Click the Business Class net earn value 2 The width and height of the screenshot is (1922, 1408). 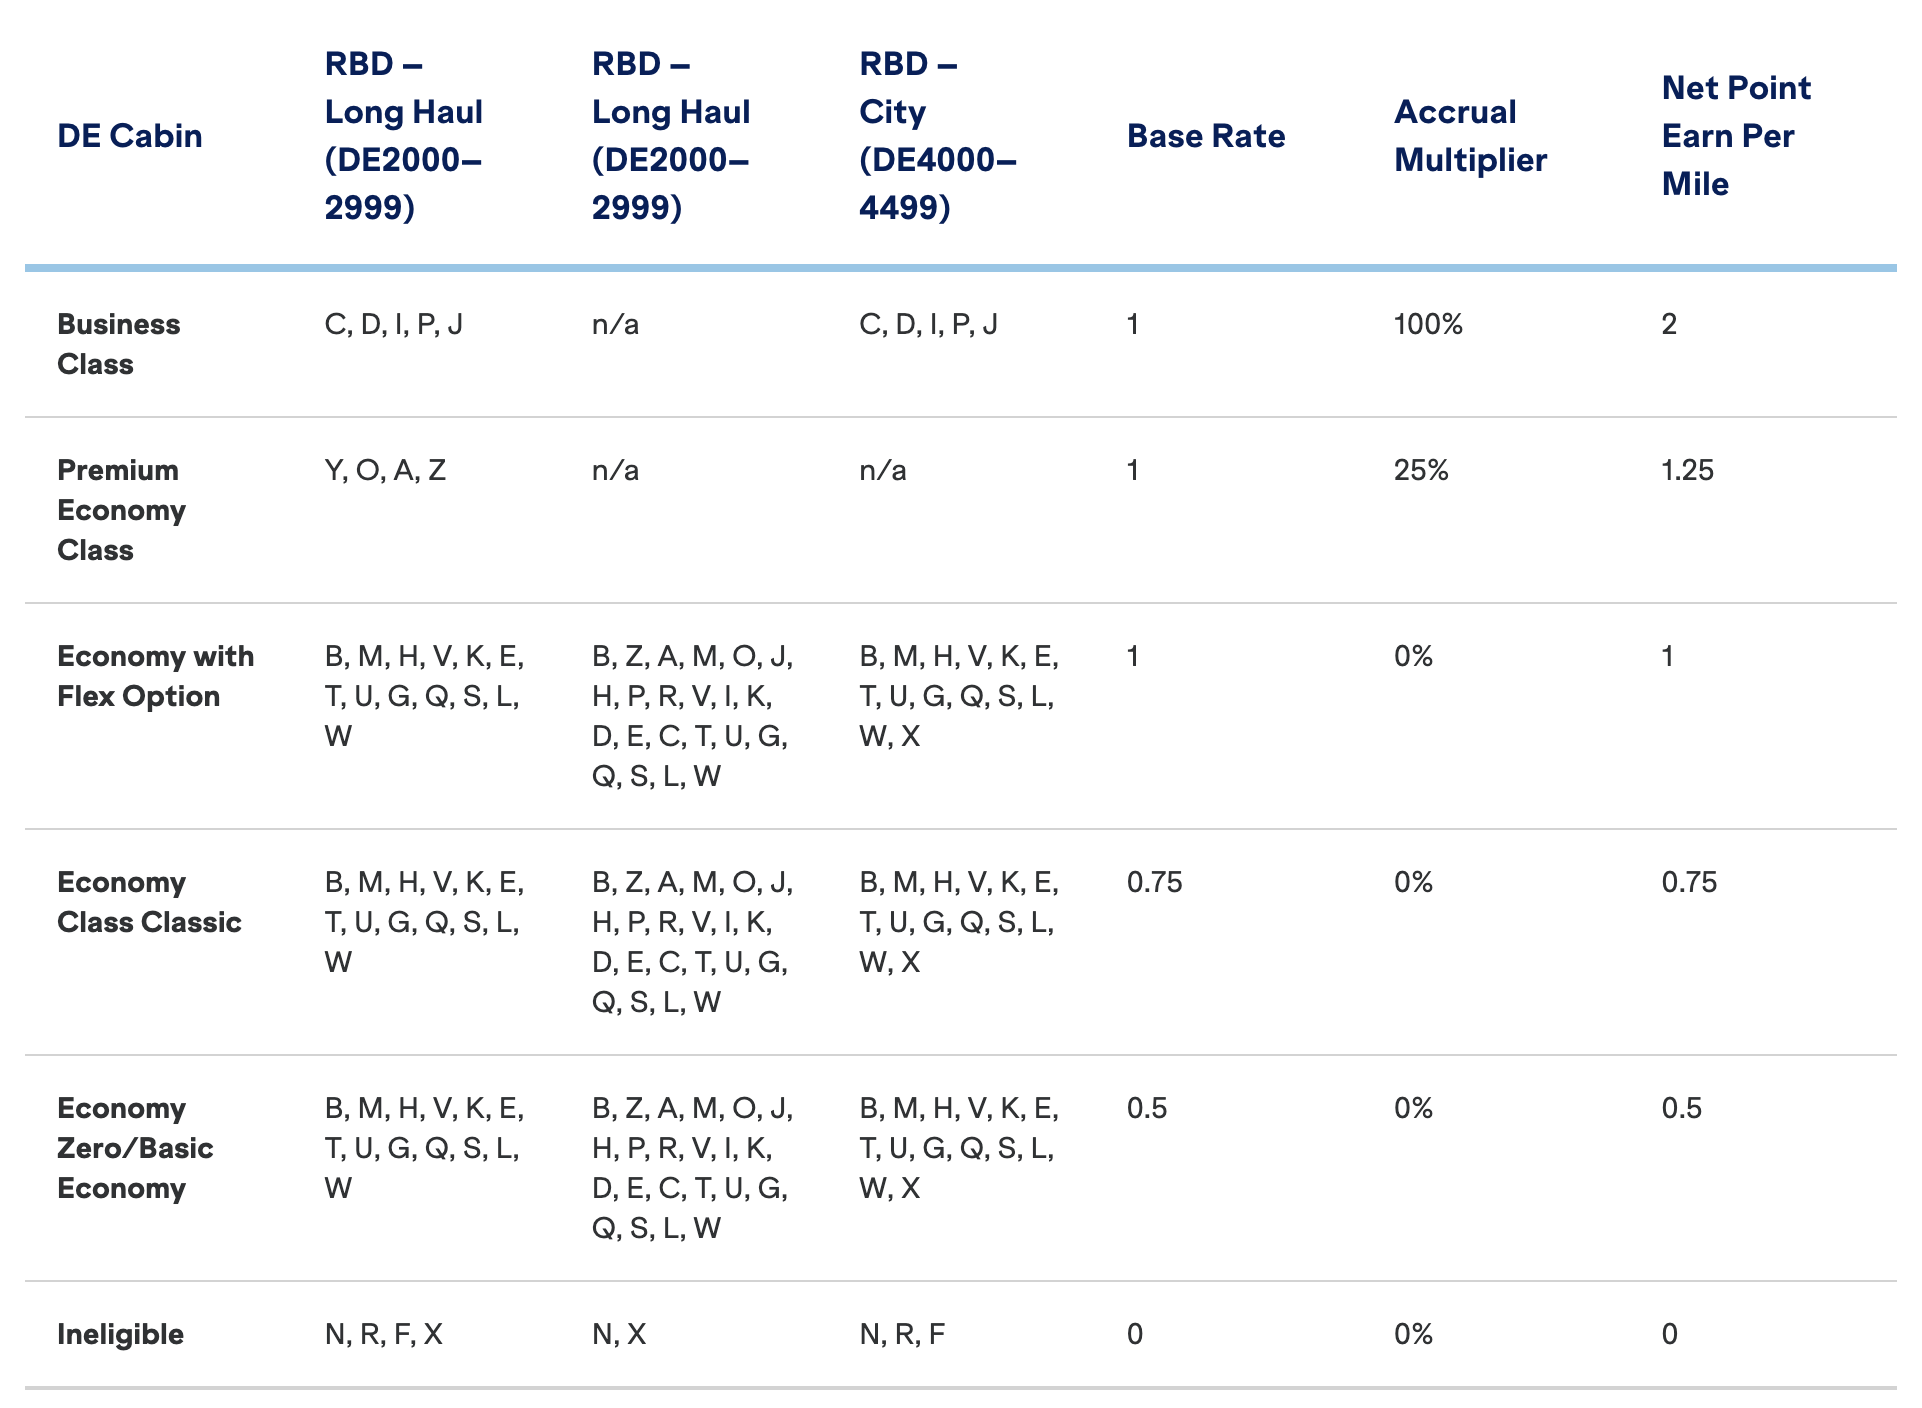tap(1669, 324)
